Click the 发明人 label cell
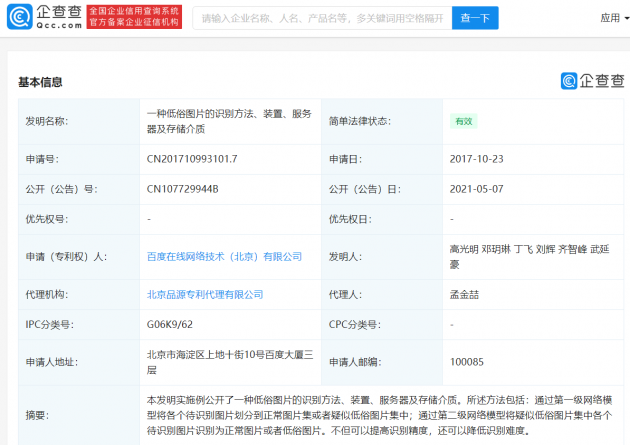 click(x=382, y=257)
